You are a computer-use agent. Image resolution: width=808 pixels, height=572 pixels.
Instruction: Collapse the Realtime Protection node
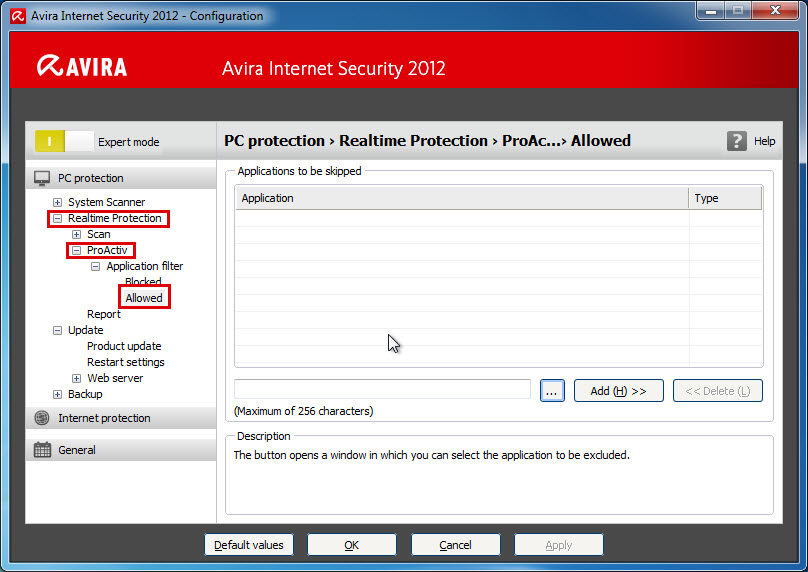(58, 218)
